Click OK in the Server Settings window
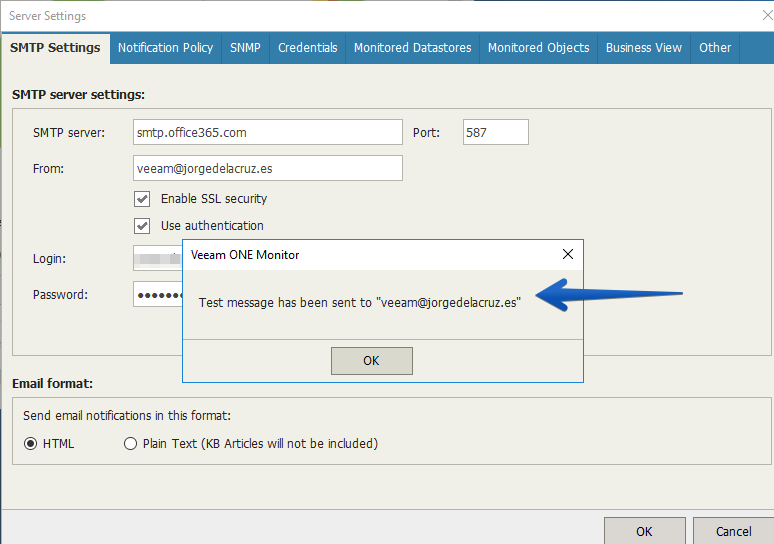The height and width of the screenshot is (544, 774). tap(644, 531)
